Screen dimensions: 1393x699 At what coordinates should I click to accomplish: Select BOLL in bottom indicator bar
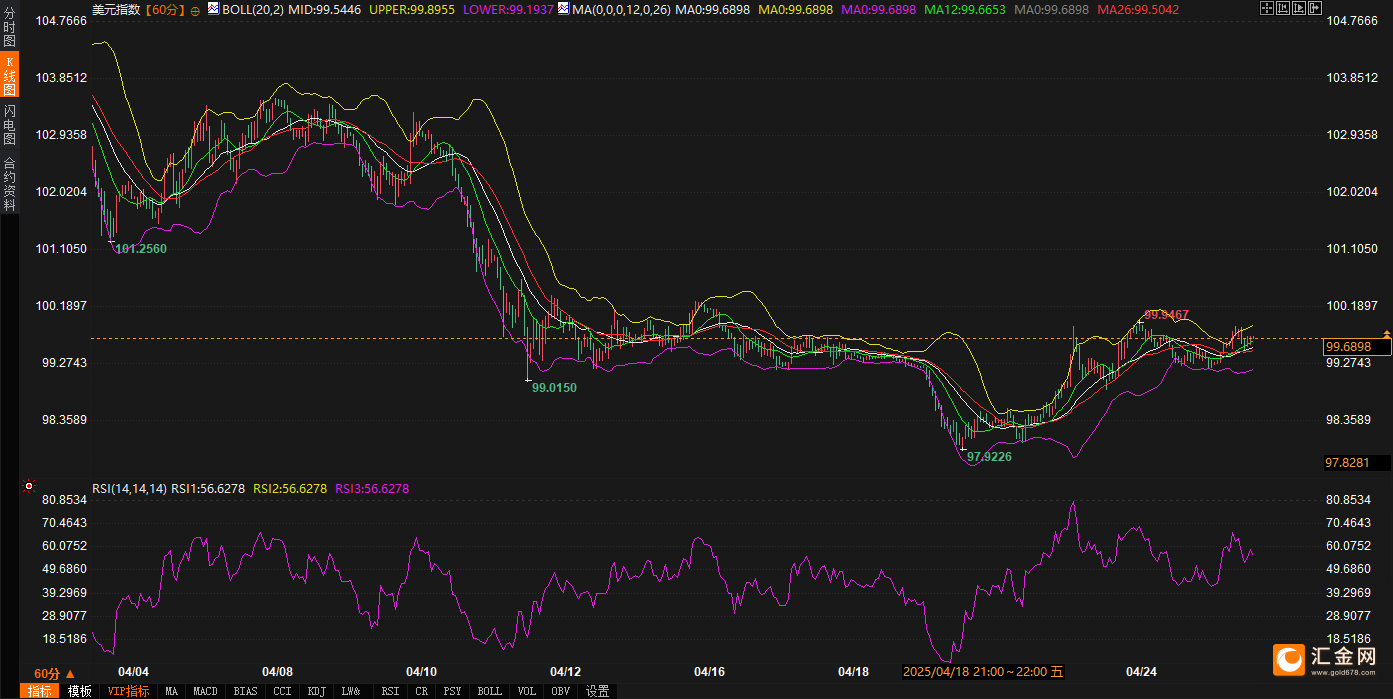click(x=490, y=691)
